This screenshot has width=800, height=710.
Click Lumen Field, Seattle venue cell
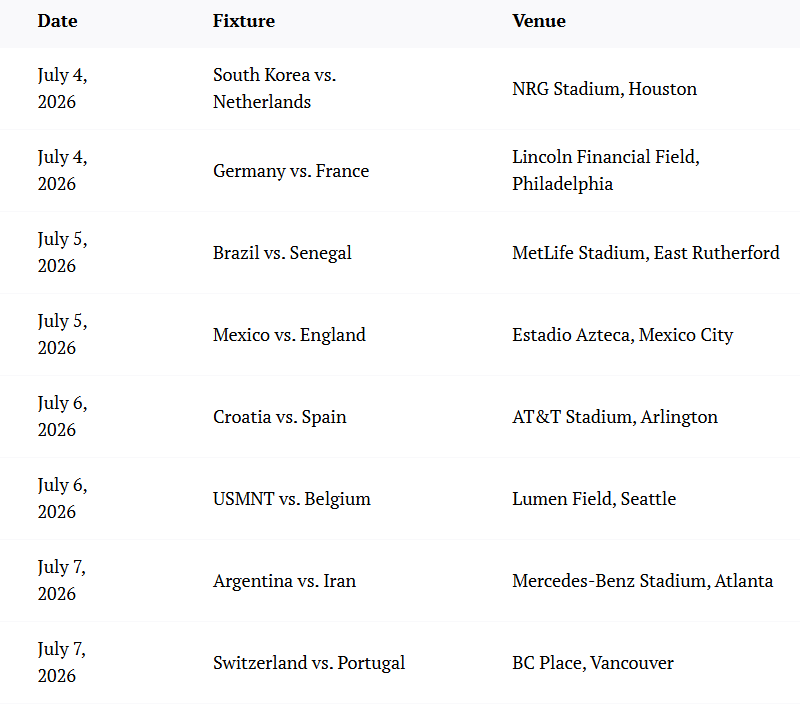593,499
